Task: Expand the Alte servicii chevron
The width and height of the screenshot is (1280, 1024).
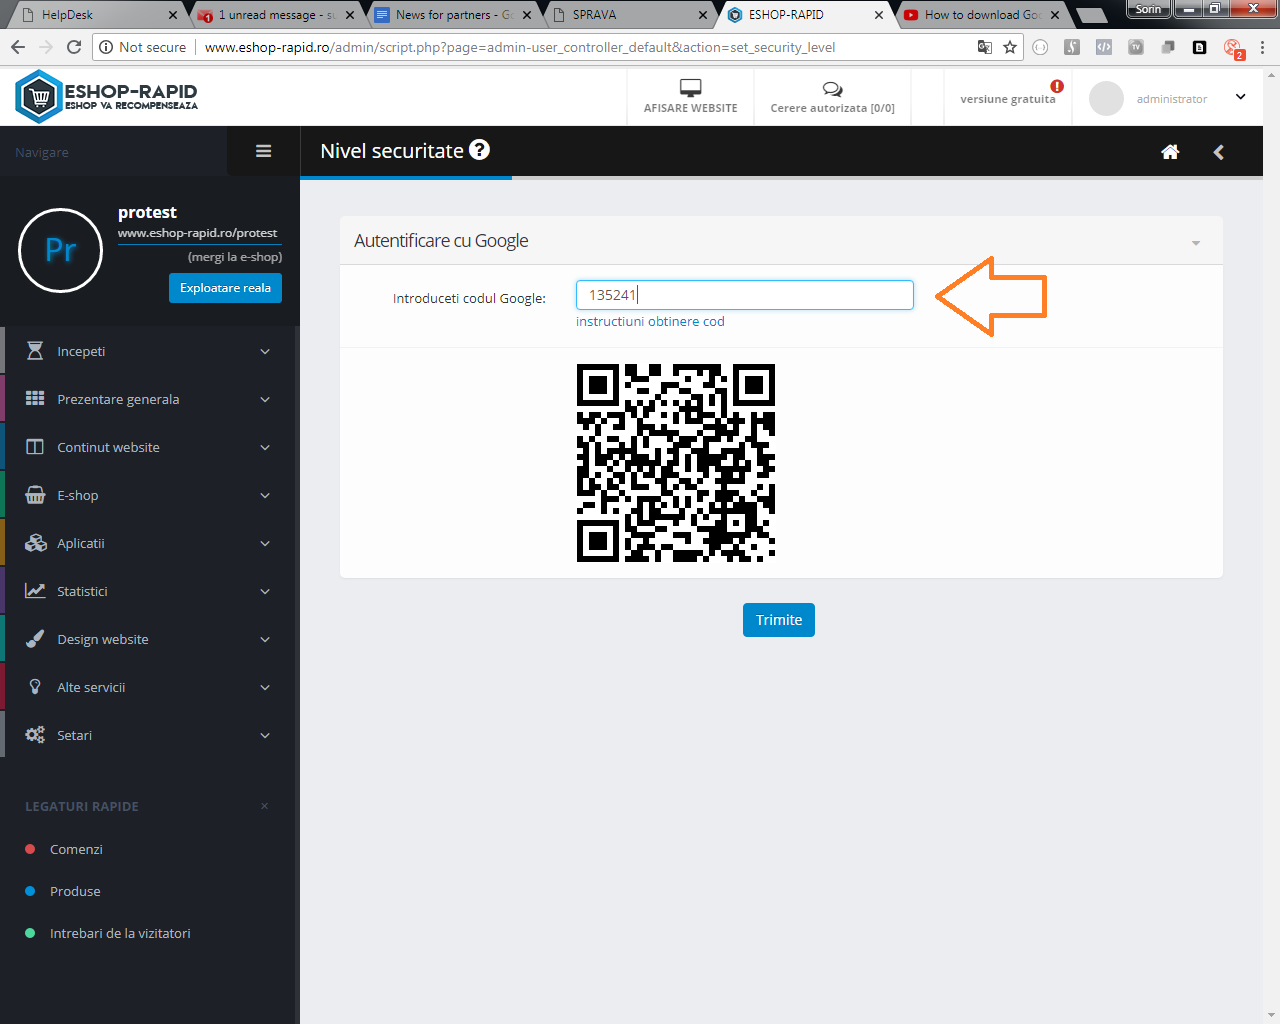Action: pyautogui.click(x=265, y=687)
